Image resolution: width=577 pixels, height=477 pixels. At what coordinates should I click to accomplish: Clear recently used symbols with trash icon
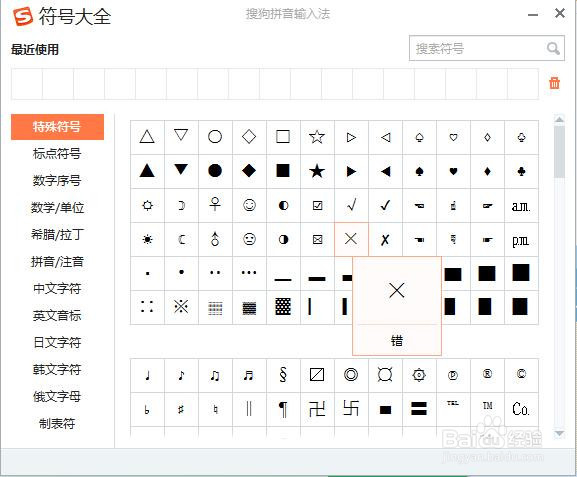point(554,83)
